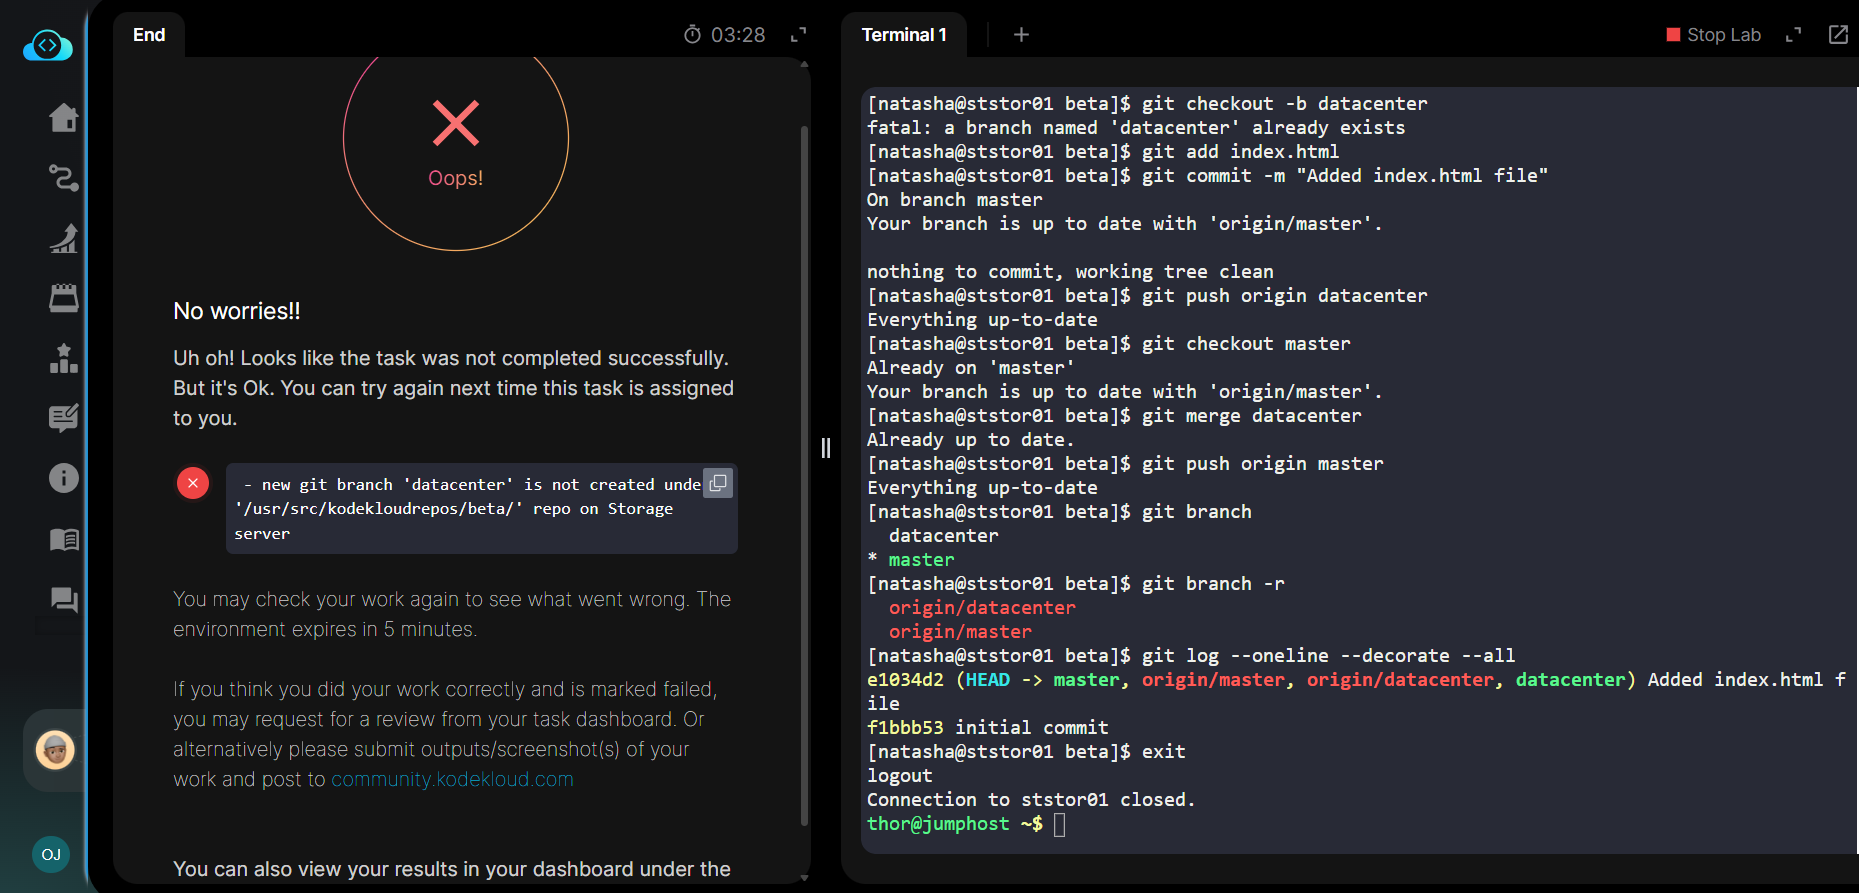The width and height of the screenshot is (1859, 893).
Task: Select the End tab
Action: point(149,35)
